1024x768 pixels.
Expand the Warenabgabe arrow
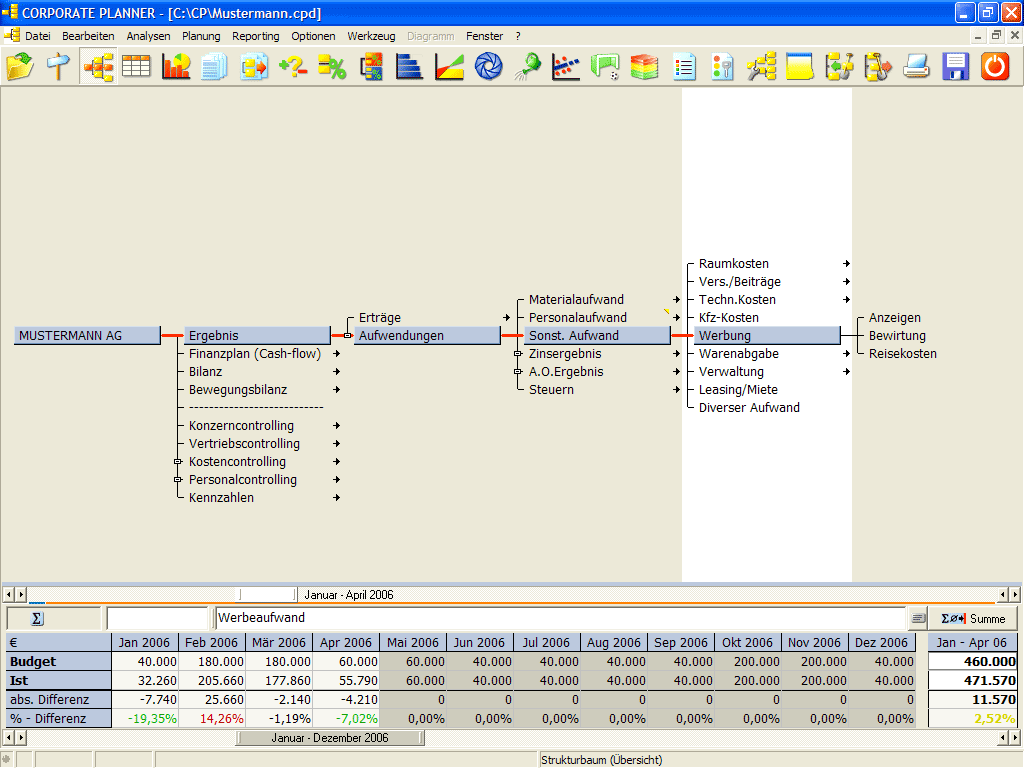click(846, 353)
